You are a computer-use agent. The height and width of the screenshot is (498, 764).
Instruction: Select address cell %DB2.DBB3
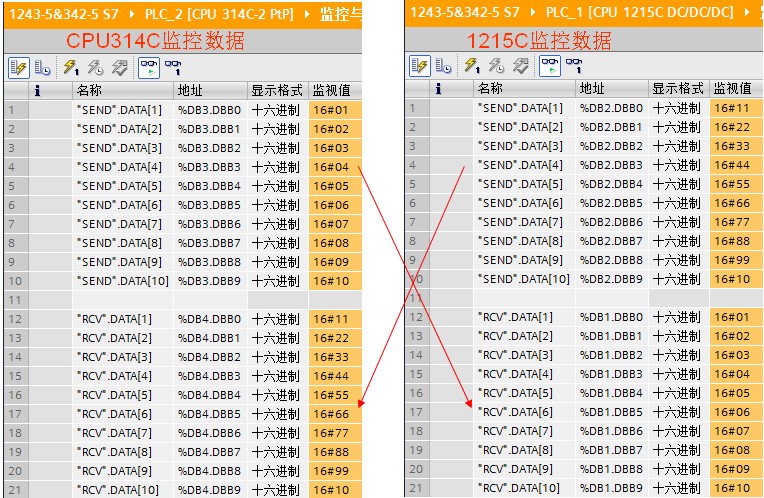pos(612,165)
